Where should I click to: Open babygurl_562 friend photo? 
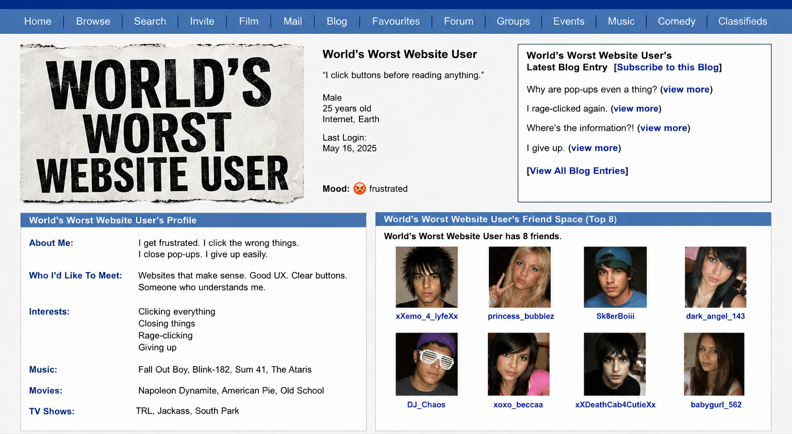coord(714,364)
